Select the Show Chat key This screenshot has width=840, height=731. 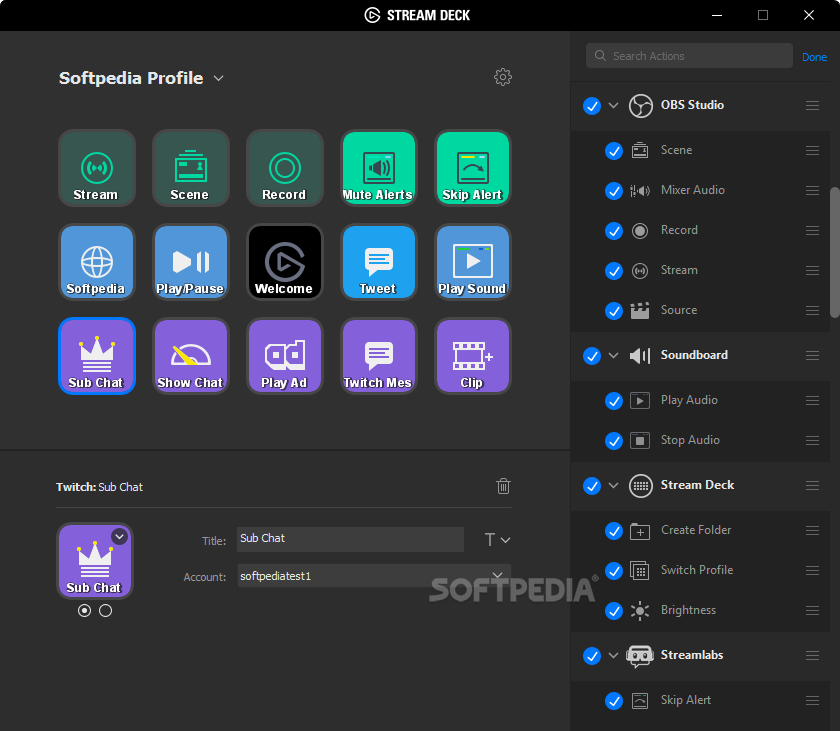191,356
